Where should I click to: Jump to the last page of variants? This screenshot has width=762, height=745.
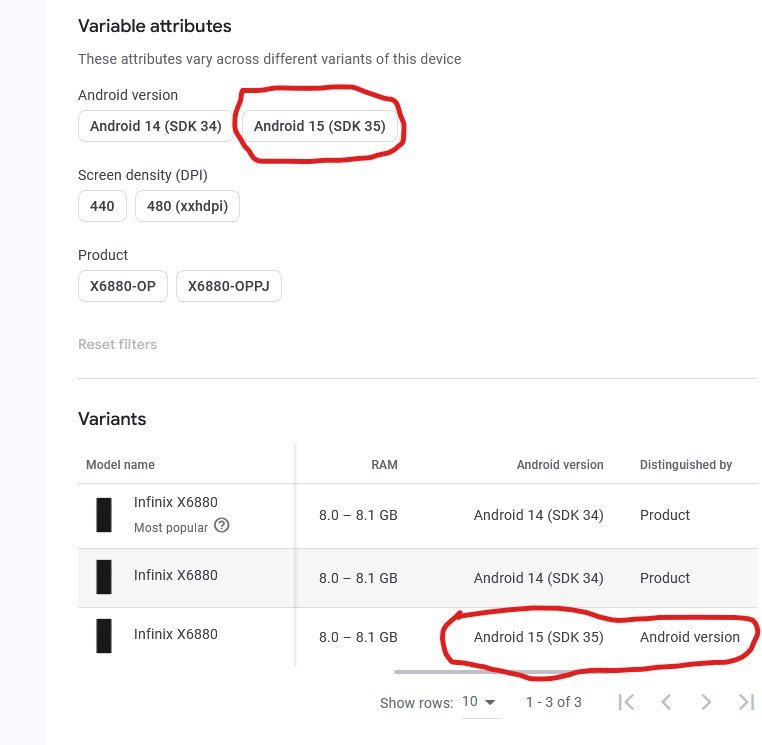(746, 702)
